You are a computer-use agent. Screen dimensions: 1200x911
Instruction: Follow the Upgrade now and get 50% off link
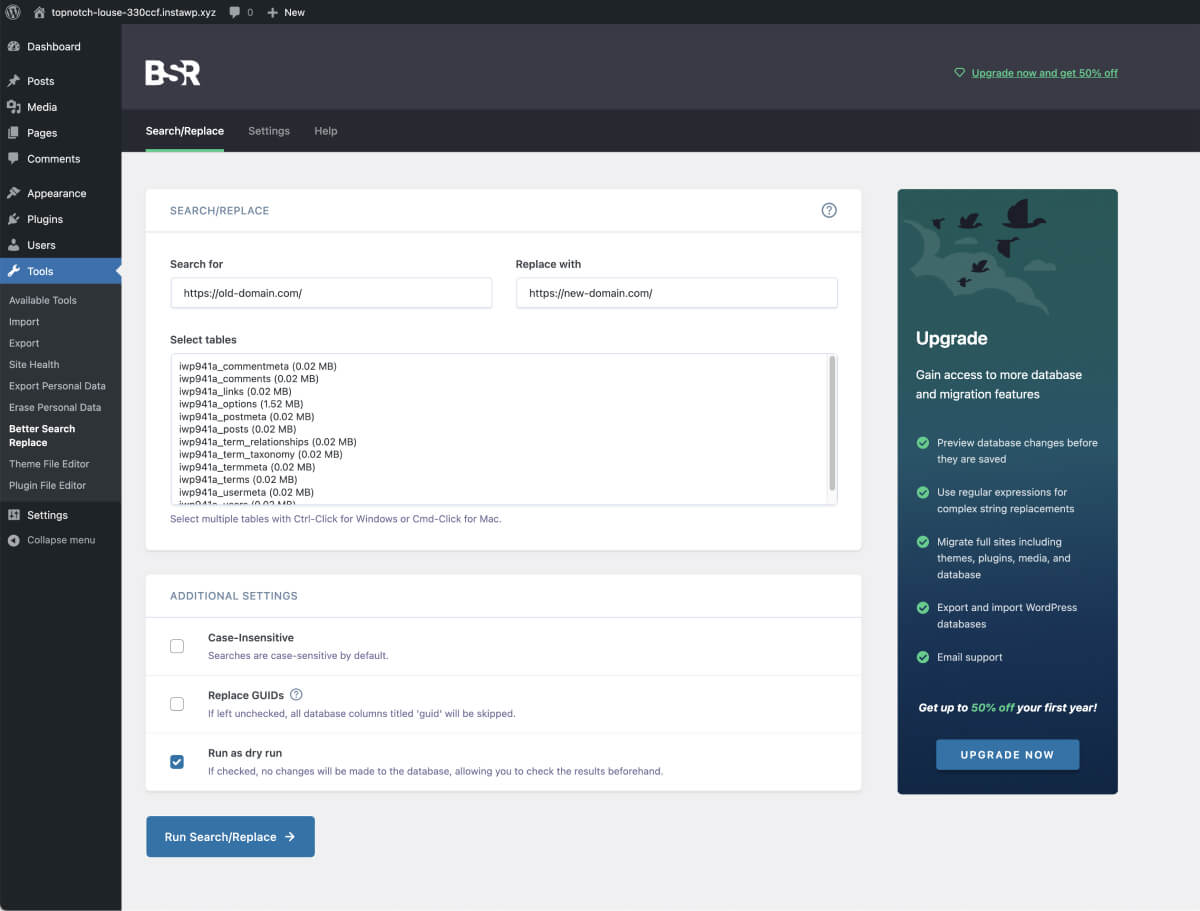point(1044,73)
